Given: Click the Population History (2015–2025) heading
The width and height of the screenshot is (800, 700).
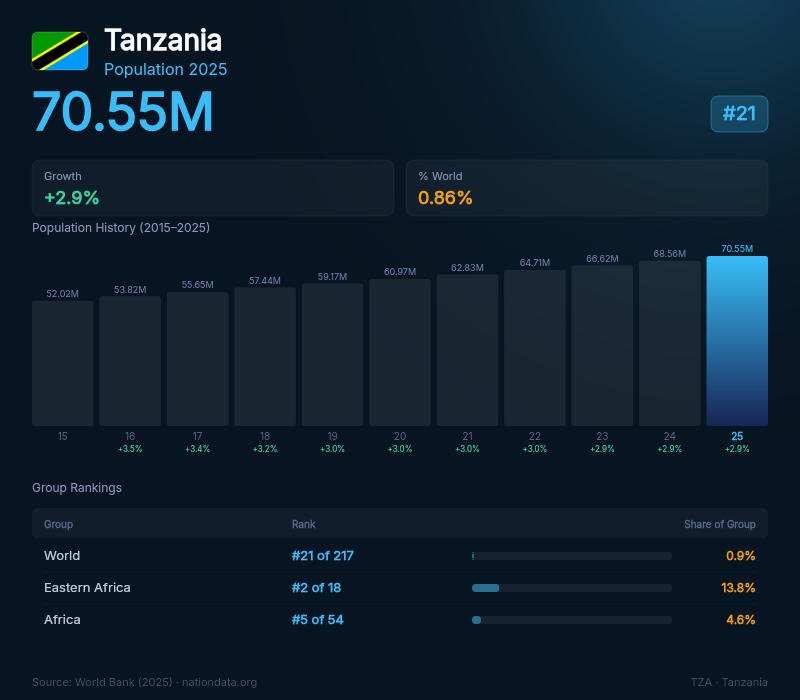Looking at the screenshot, I should click(x=121, y=228).
